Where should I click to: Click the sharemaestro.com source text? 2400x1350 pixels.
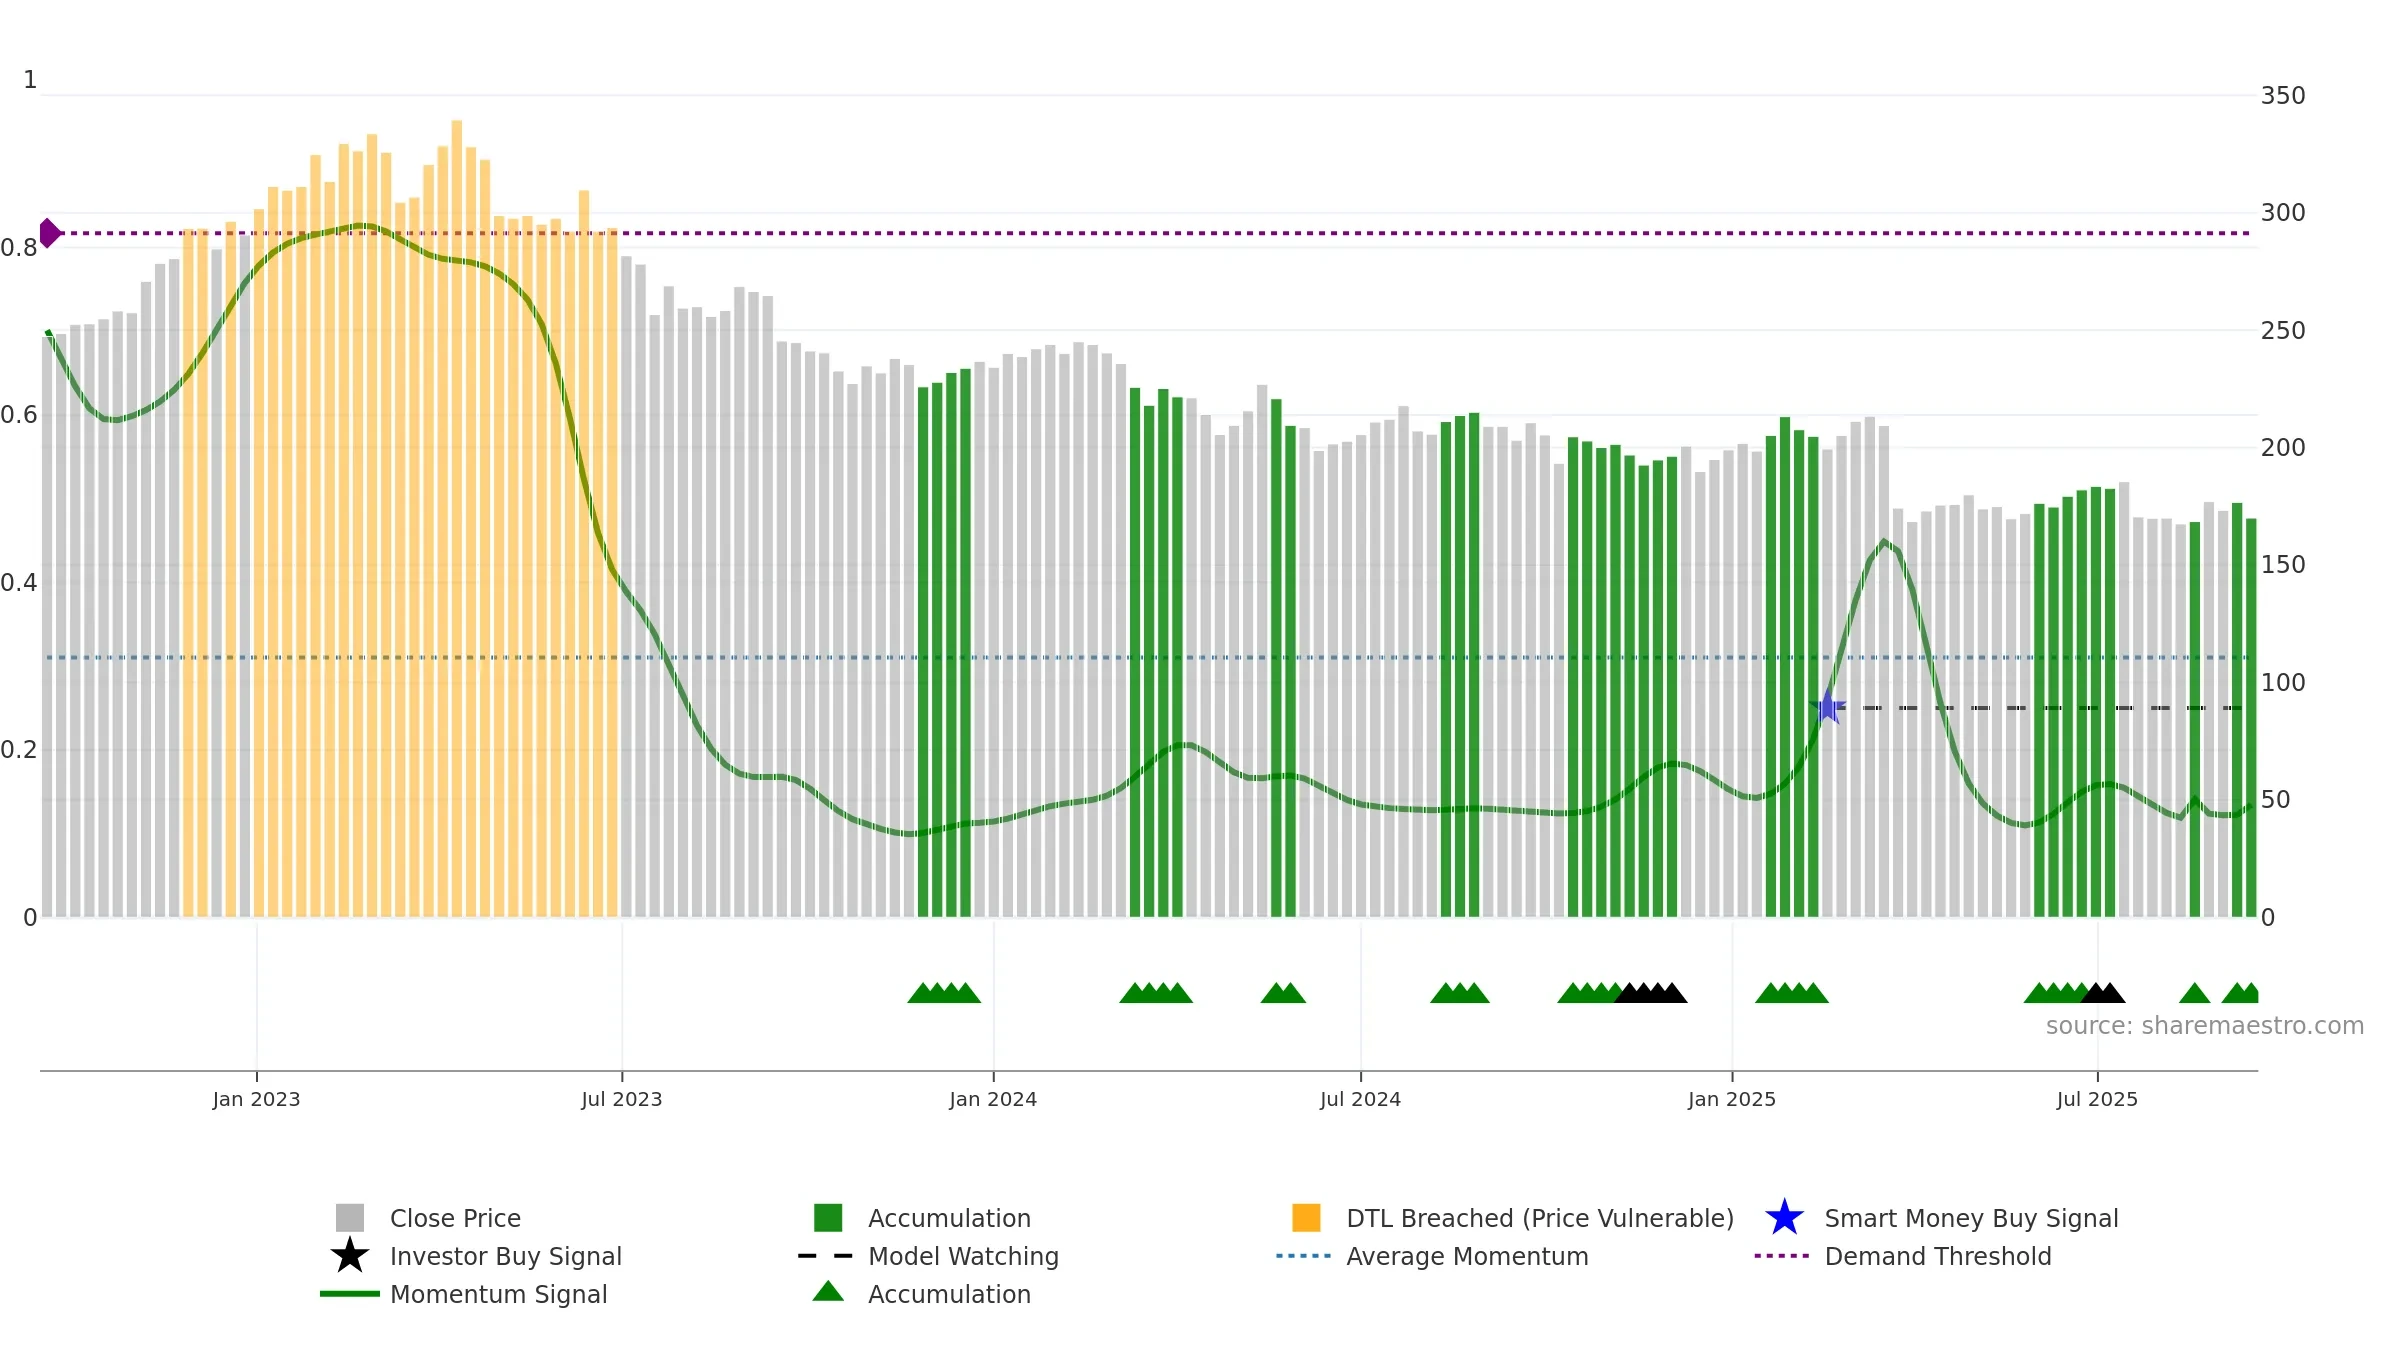pyautogui.click(x=2205, y=1026)
